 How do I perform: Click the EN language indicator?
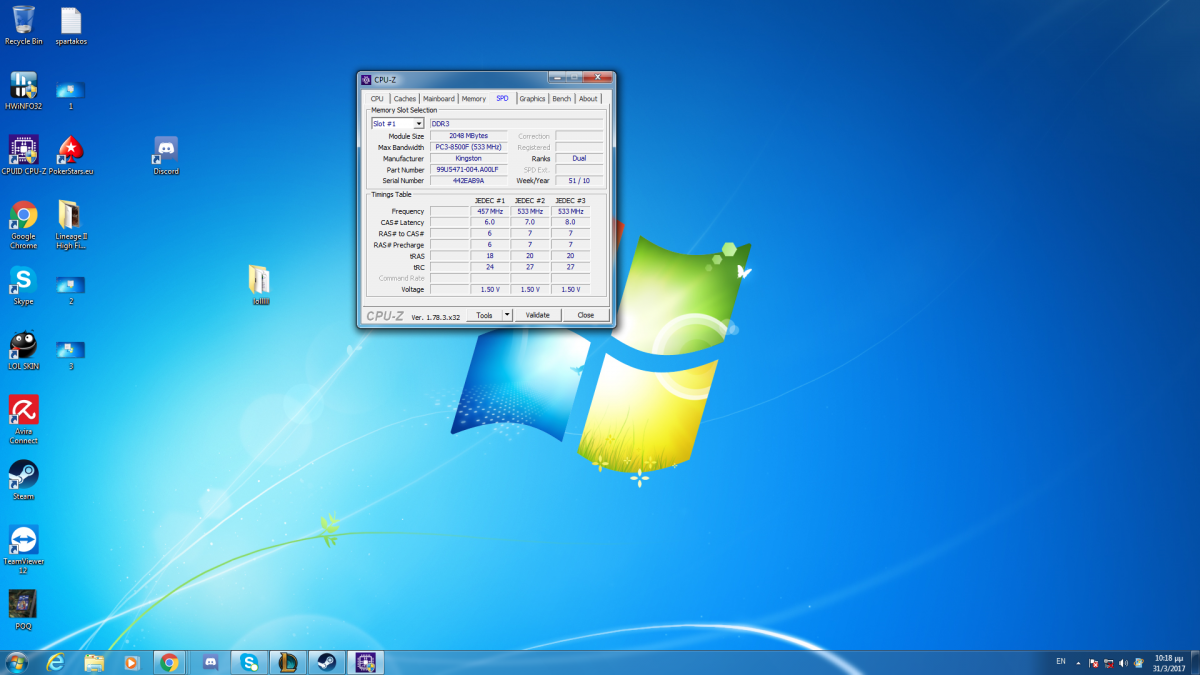coord(1061,662)
